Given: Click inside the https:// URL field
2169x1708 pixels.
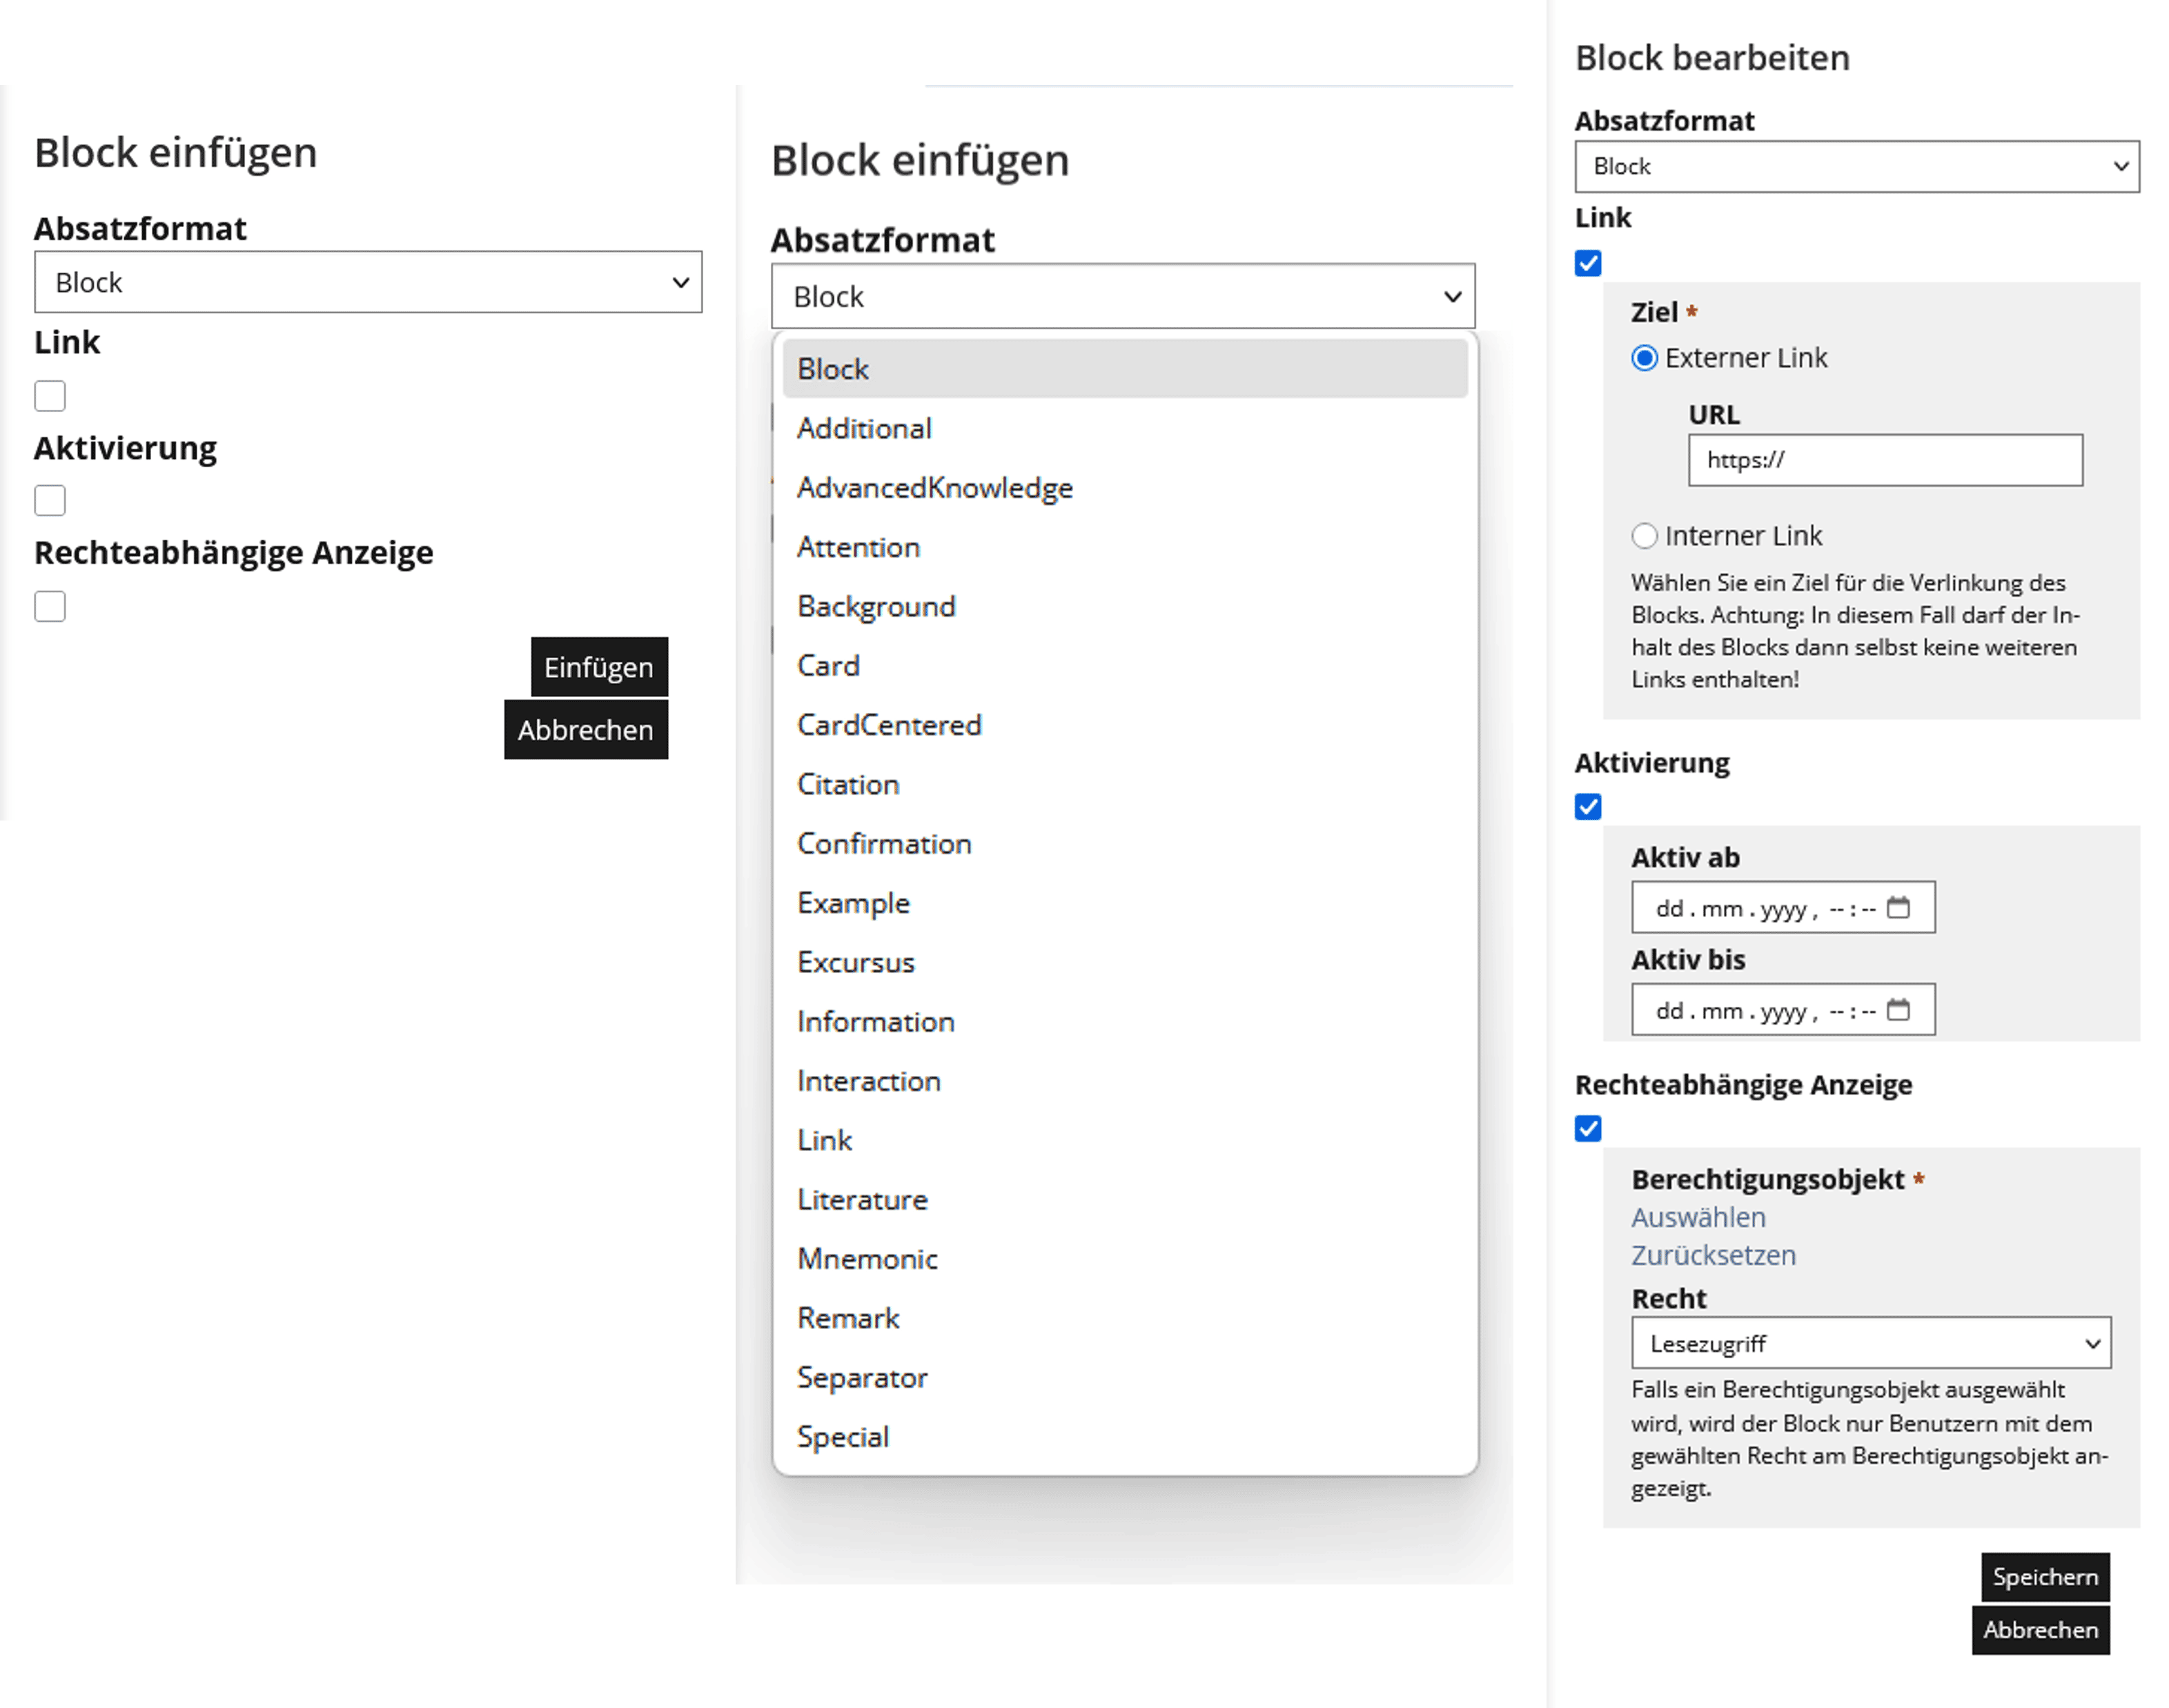Looking at the screenshot, I should coord(1884,461).
